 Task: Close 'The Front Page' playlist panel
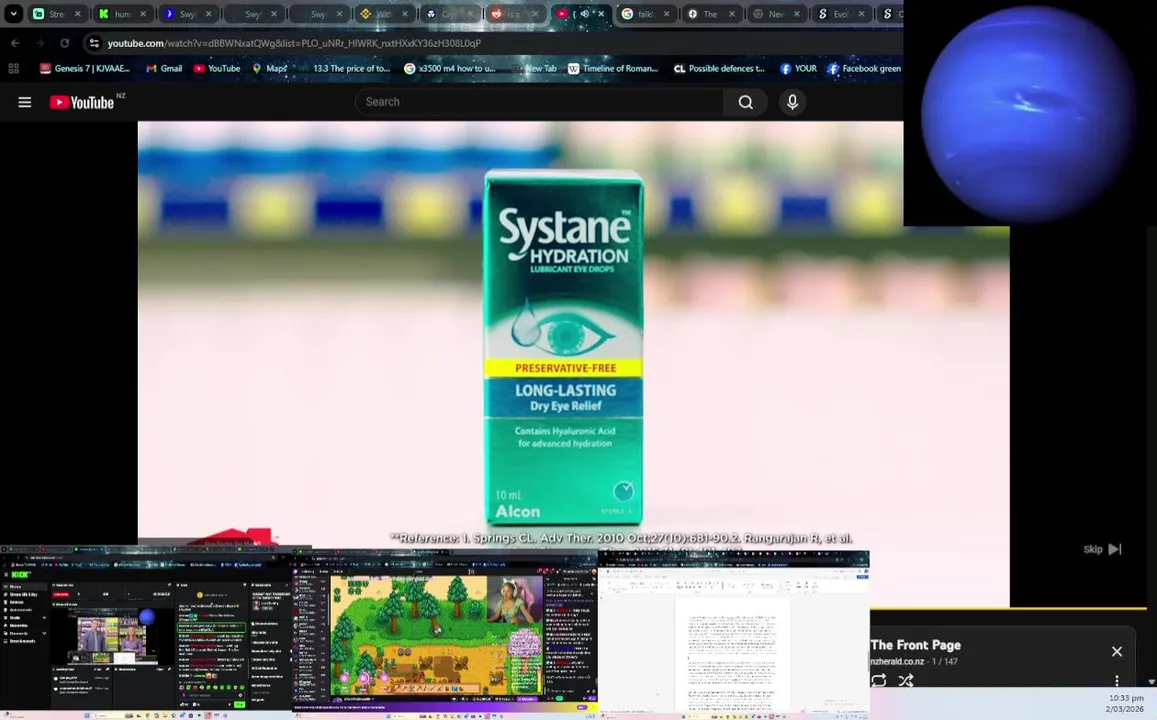tap(1116, 651)
